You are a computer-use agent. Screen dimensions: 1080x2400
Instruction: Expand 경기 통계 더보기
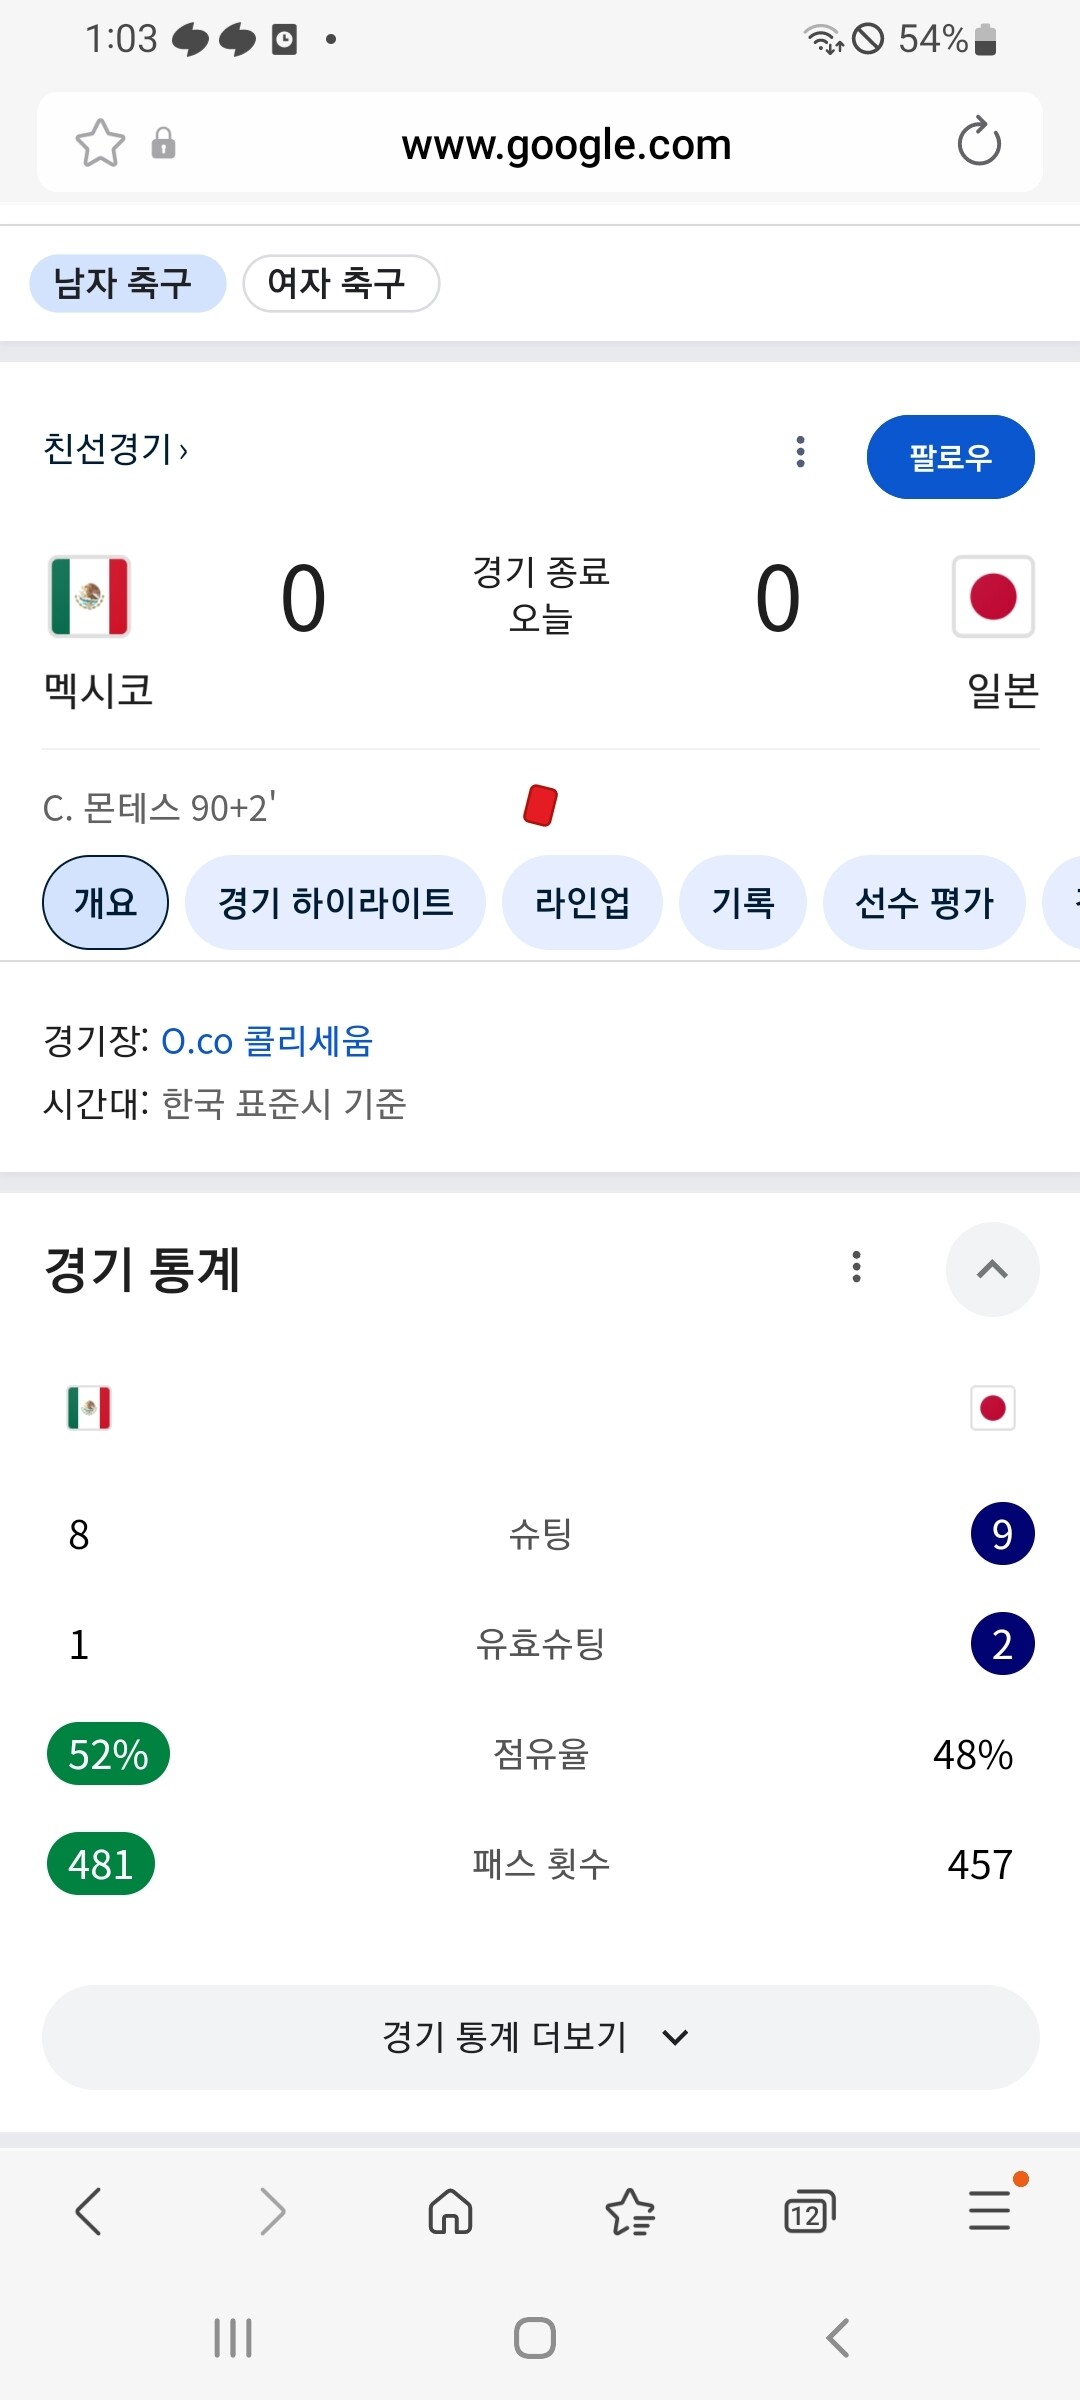point(540,2037)
